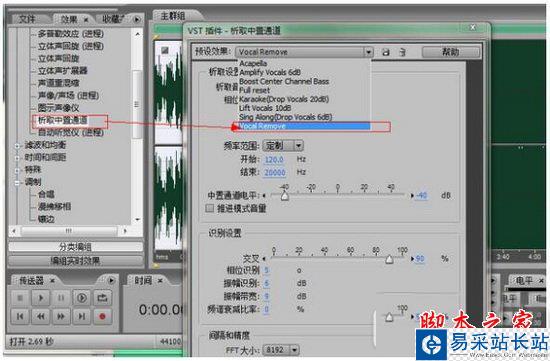Open the 频率范围 定制 dropdown
Viewport: 550px width, 361px height.
[299, 145]
